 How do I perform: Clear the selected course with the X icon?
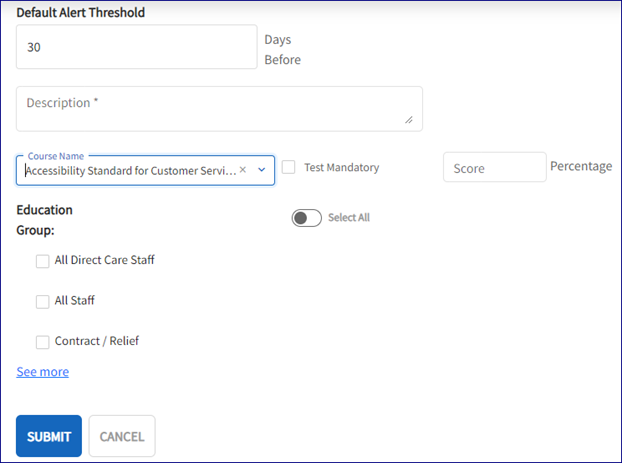tap(243, 170)
